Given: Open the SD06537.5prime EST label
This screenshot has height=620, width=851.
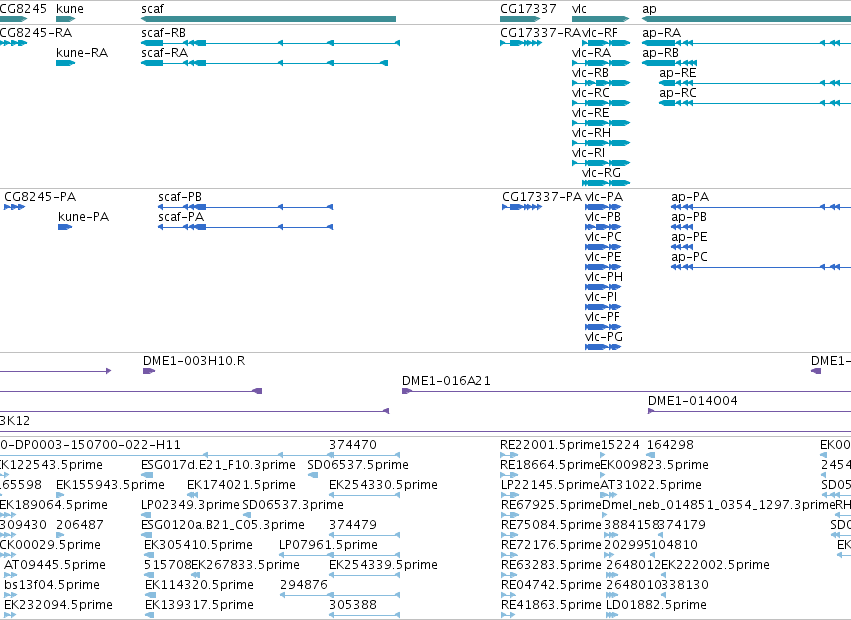Looking at the screenshot, I should tap(358, 465).
